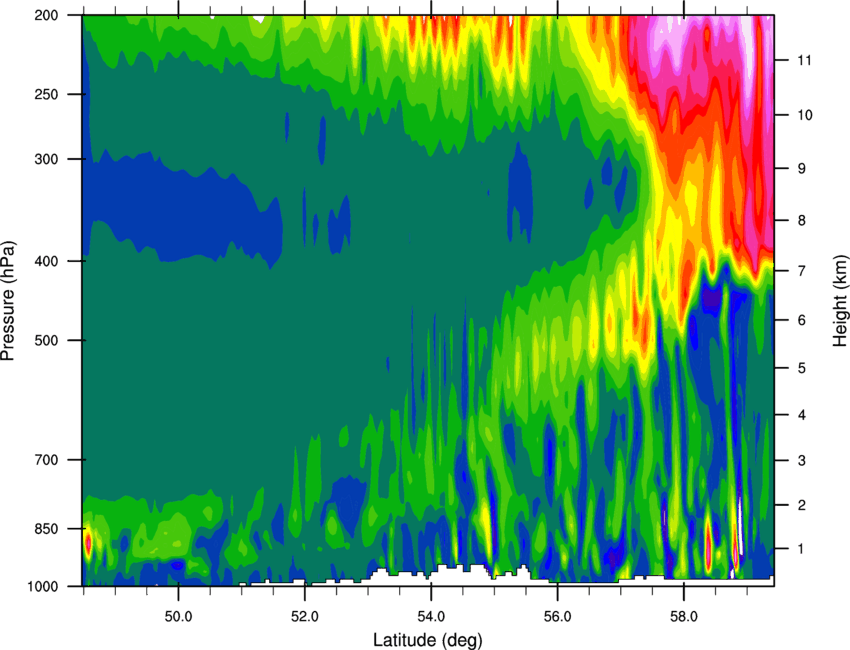Click height tick label 8
The width and height of the screenshot is (850, 650).
[x=802, y=221]
